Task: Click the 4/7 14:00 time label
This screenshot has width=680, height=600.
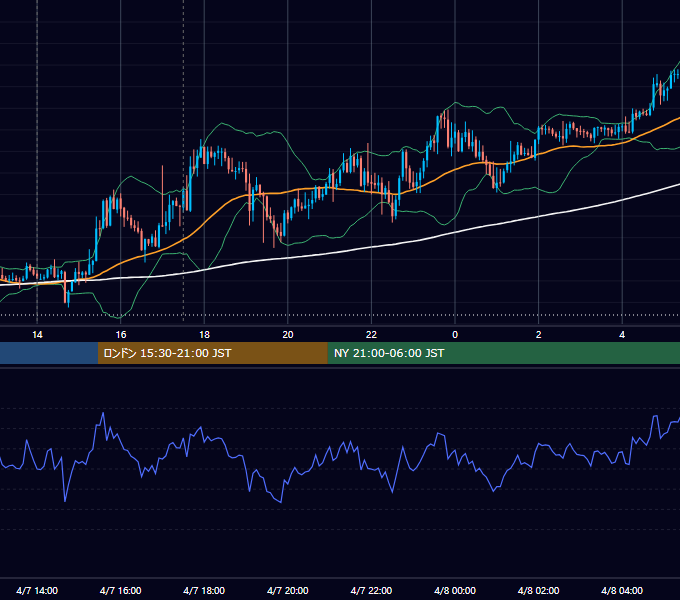Action: point(37,590)
